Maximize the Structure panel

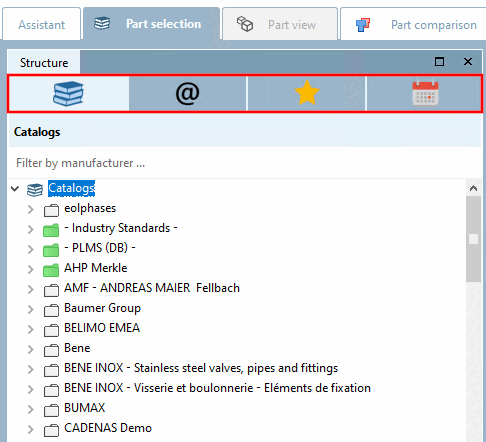pos(439,62)
